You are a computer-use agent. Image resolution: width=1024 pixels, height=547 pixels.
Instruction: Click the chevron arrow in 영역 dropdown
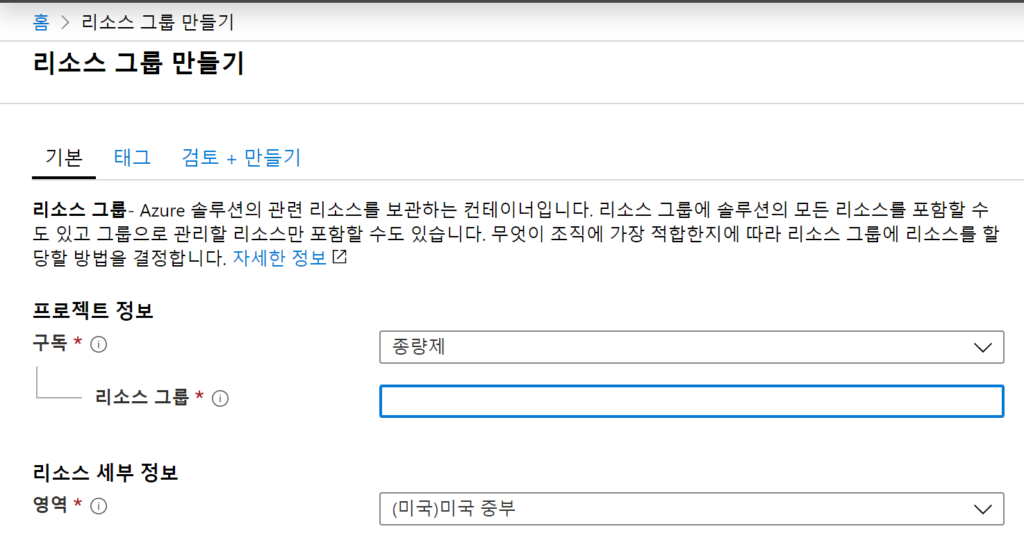click(981, 509)
